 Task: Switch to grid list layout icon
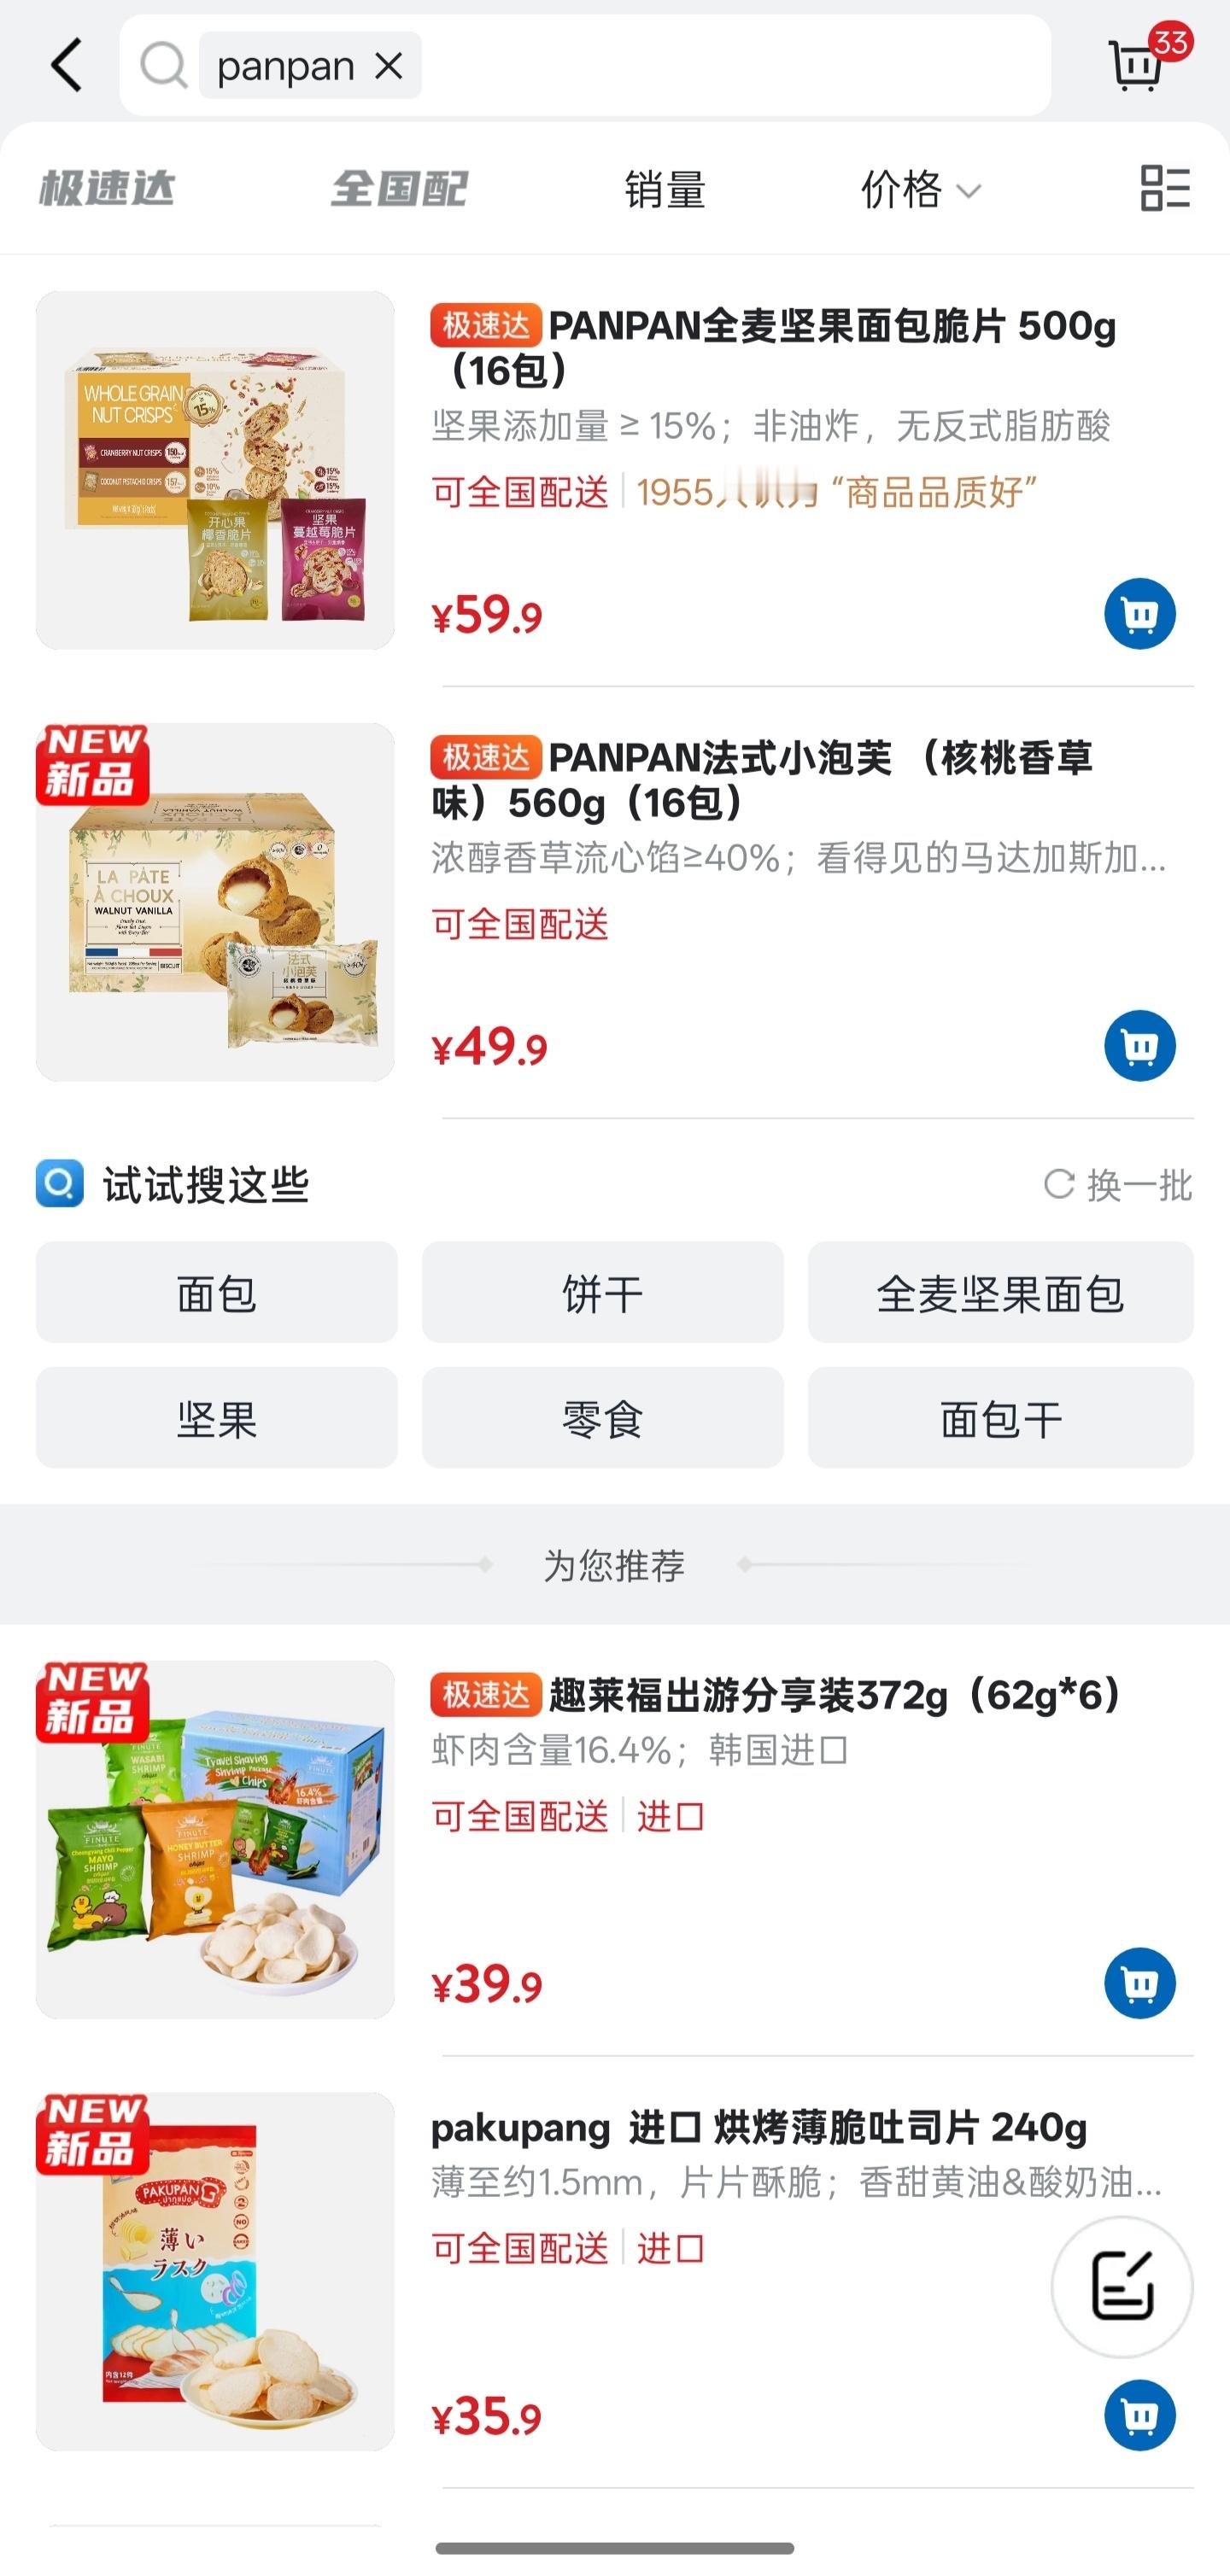coord(1165,188)
